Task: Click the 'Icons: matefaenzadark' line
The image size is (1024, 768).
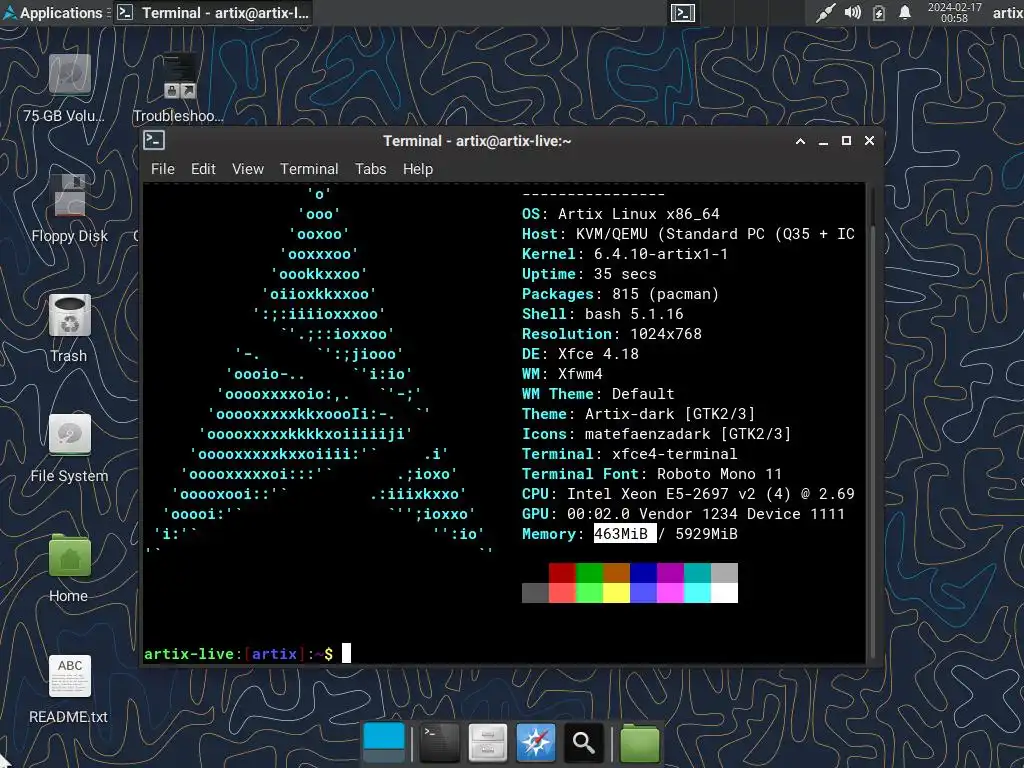Action: click(656, 434)
